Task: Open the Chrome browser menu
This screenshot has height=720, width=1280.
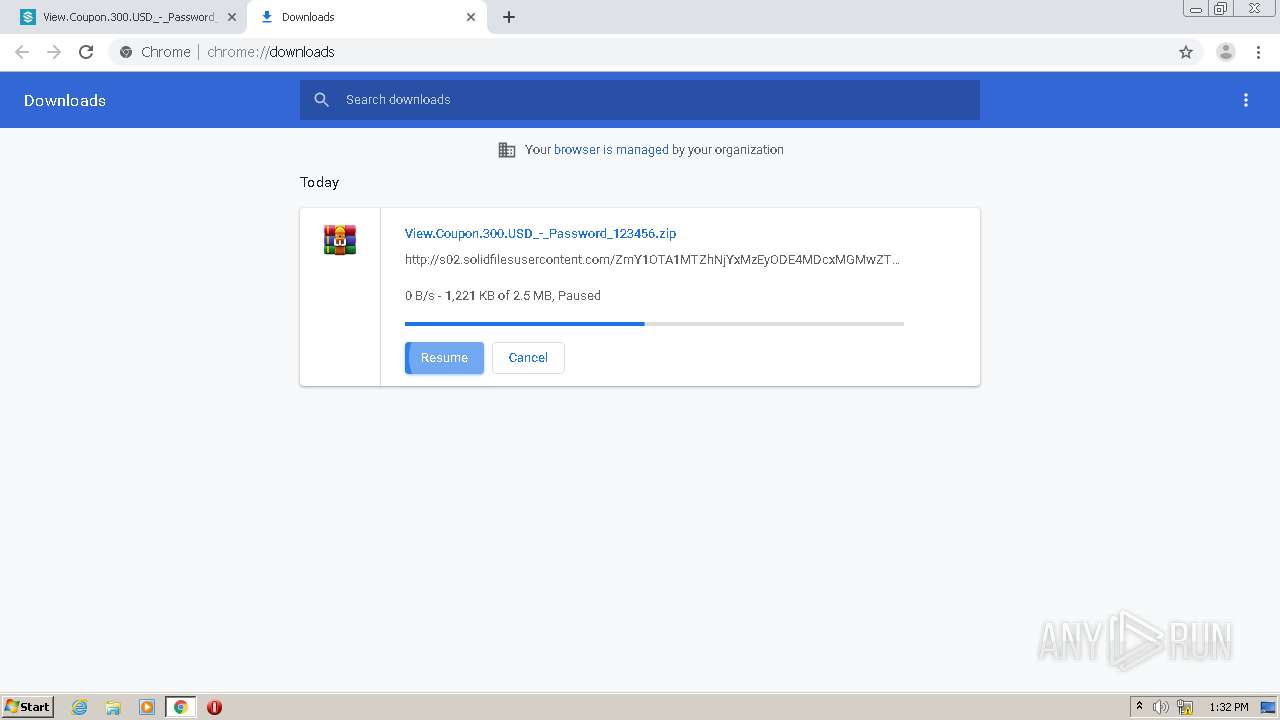Action: click(x=1259, y=52)
